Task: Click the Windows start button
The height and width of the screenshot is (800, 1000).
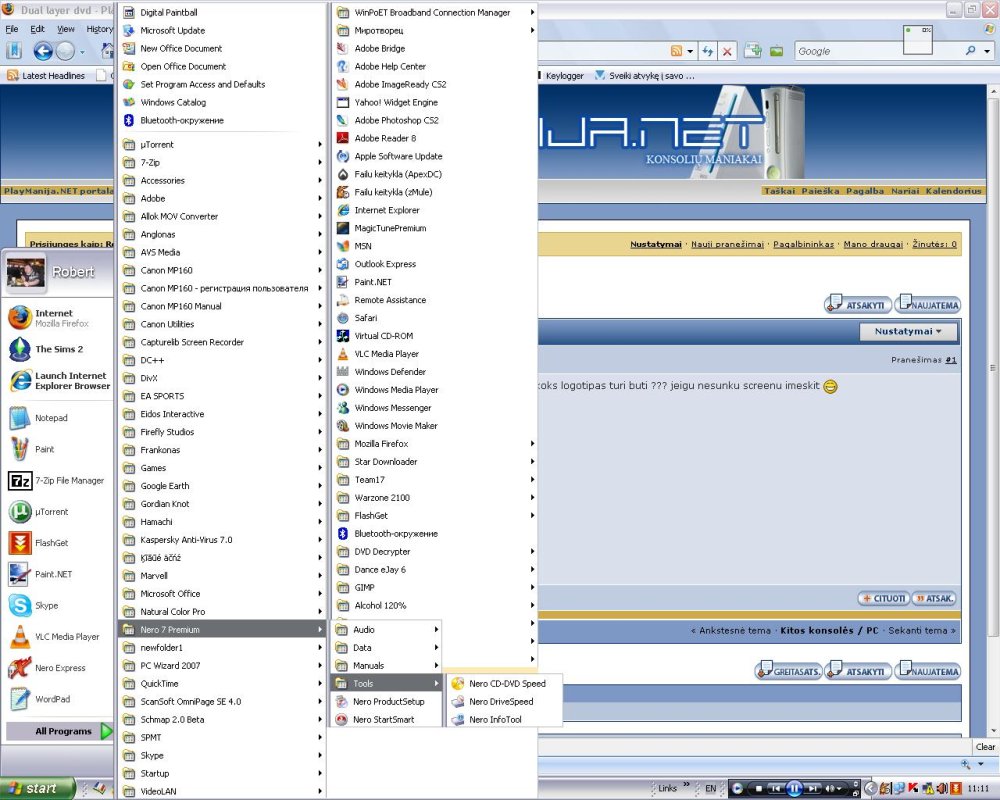Action: pyautogui.click(x=37, y=789)
